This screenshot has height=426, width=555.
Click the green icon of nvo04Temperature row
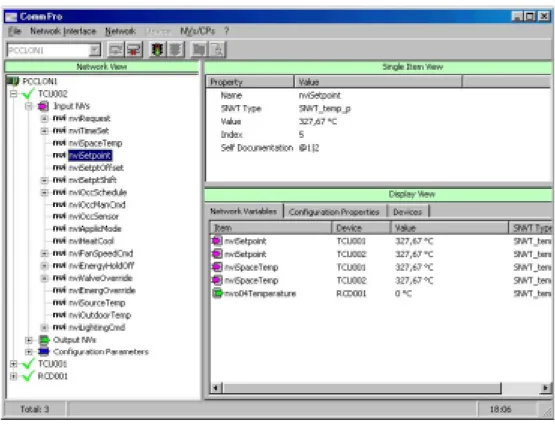217,293
